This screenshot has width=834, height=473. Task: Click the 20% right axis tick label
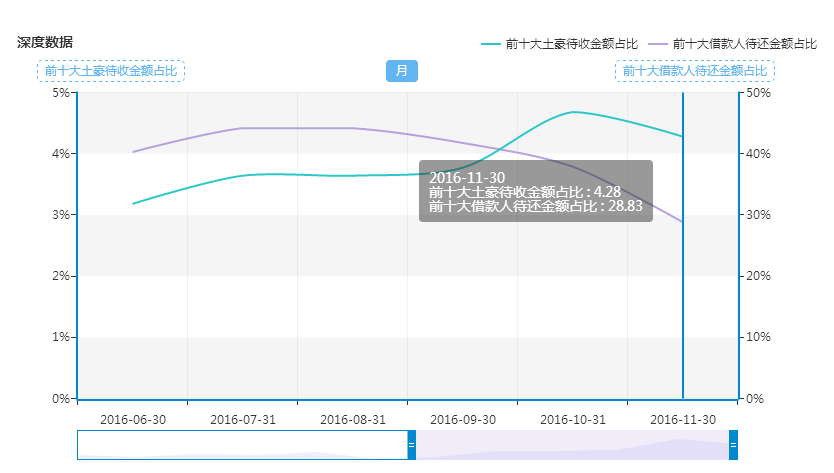(758, 276)
